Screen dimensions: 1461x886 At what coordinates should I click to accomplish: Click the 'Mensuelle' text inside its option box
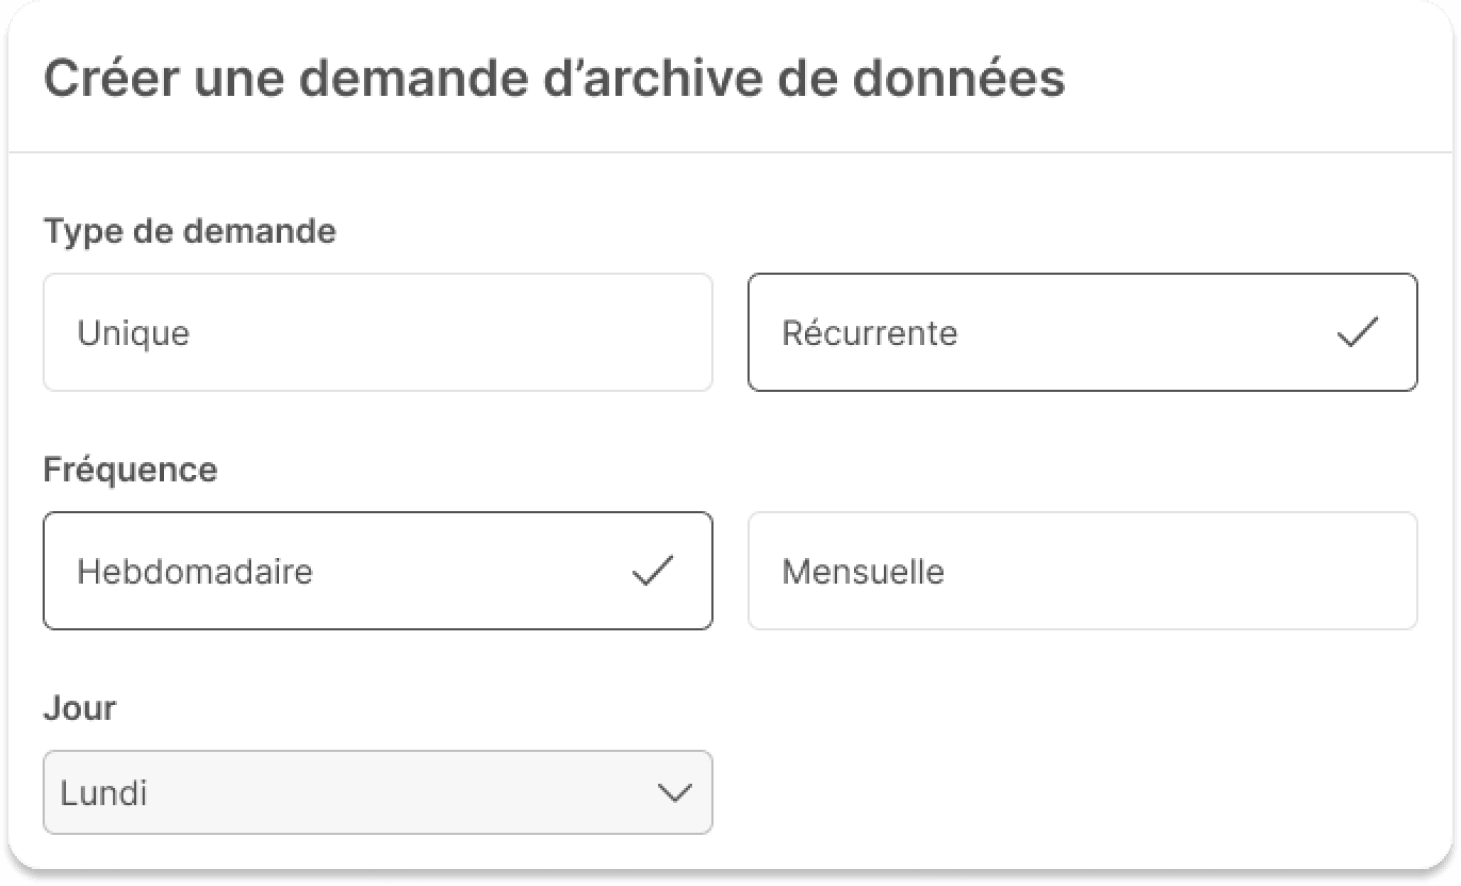pyautogui.click(x=863, y=571)
